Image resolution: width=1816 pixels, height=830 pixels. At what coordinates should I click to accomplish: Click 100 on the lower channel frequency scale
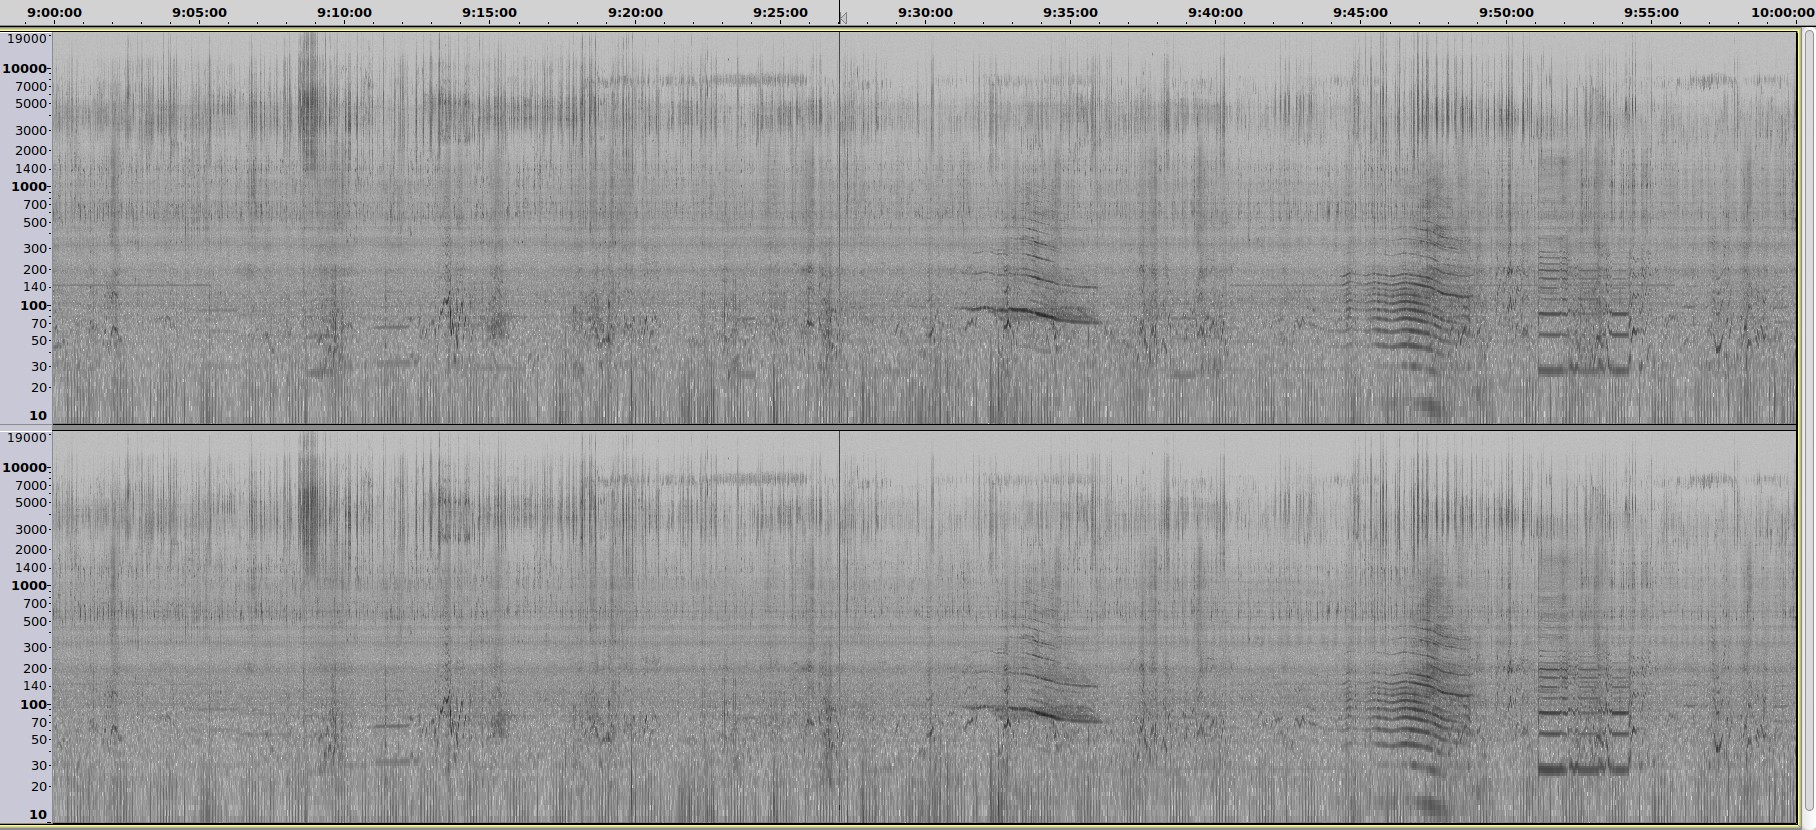pos(33,704)
